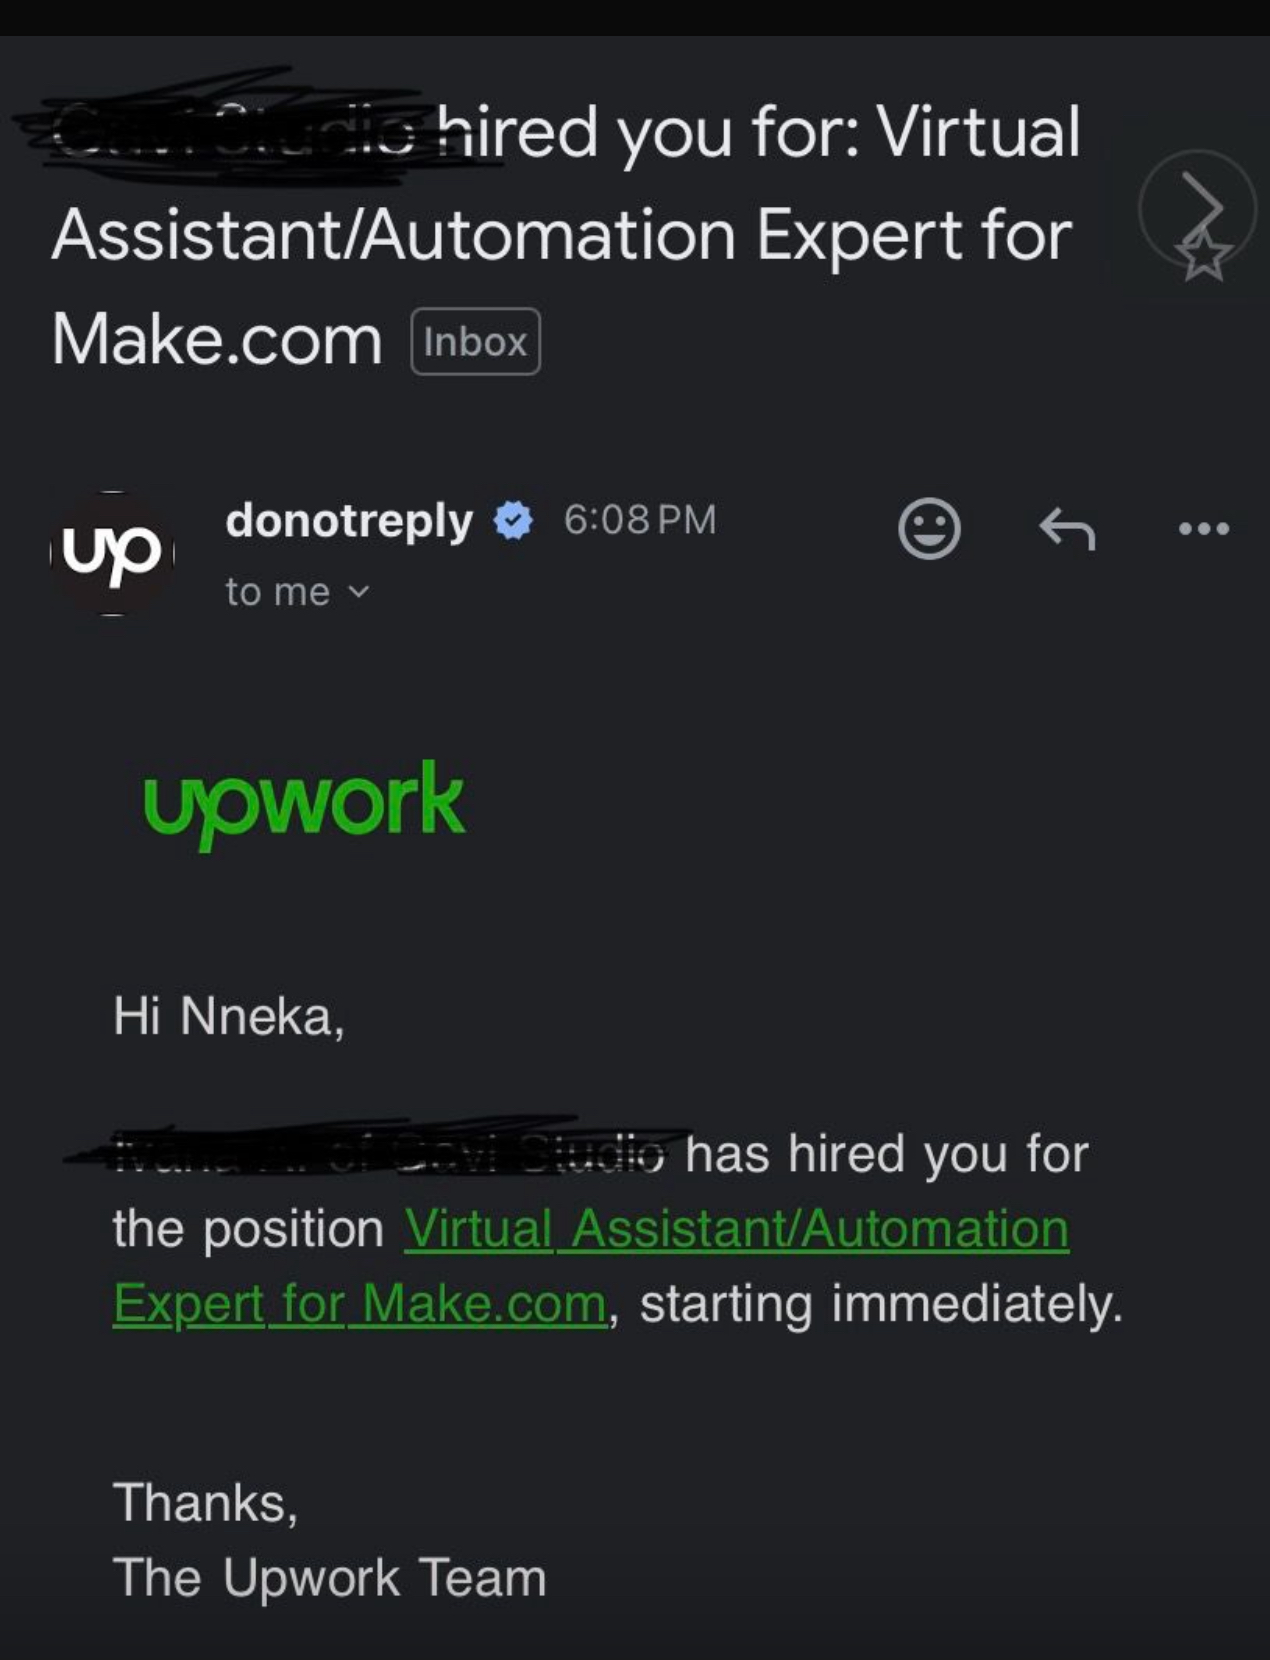This screenshot has width=1270, height=1660.
Task: Tap the email subject heading text
Action: point(560,236)
